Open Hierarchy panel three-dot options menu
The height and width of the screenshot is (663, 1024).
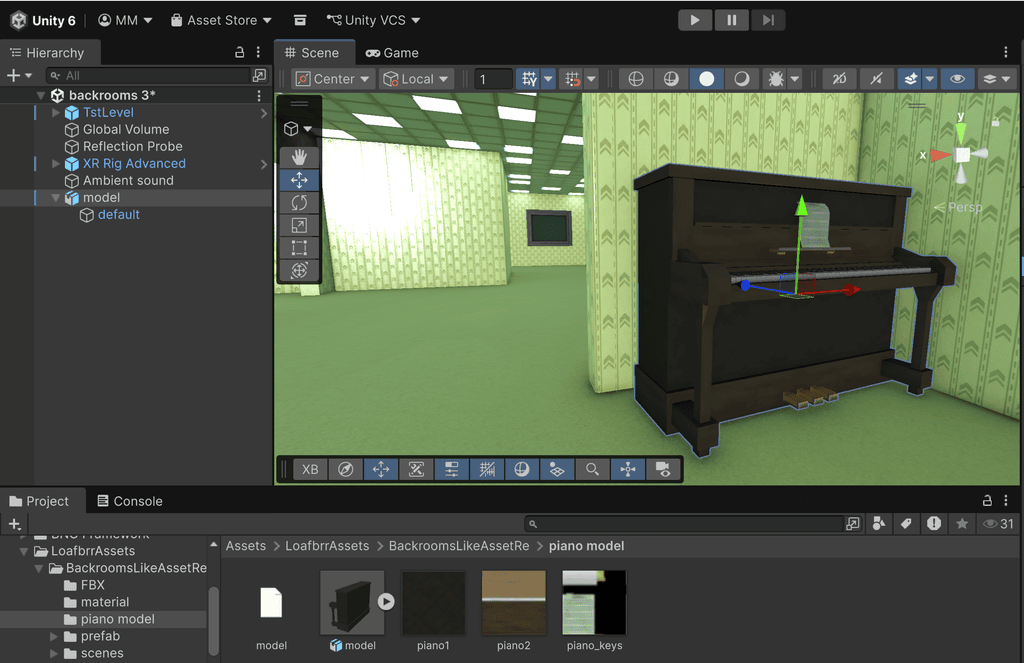(258, 52)
